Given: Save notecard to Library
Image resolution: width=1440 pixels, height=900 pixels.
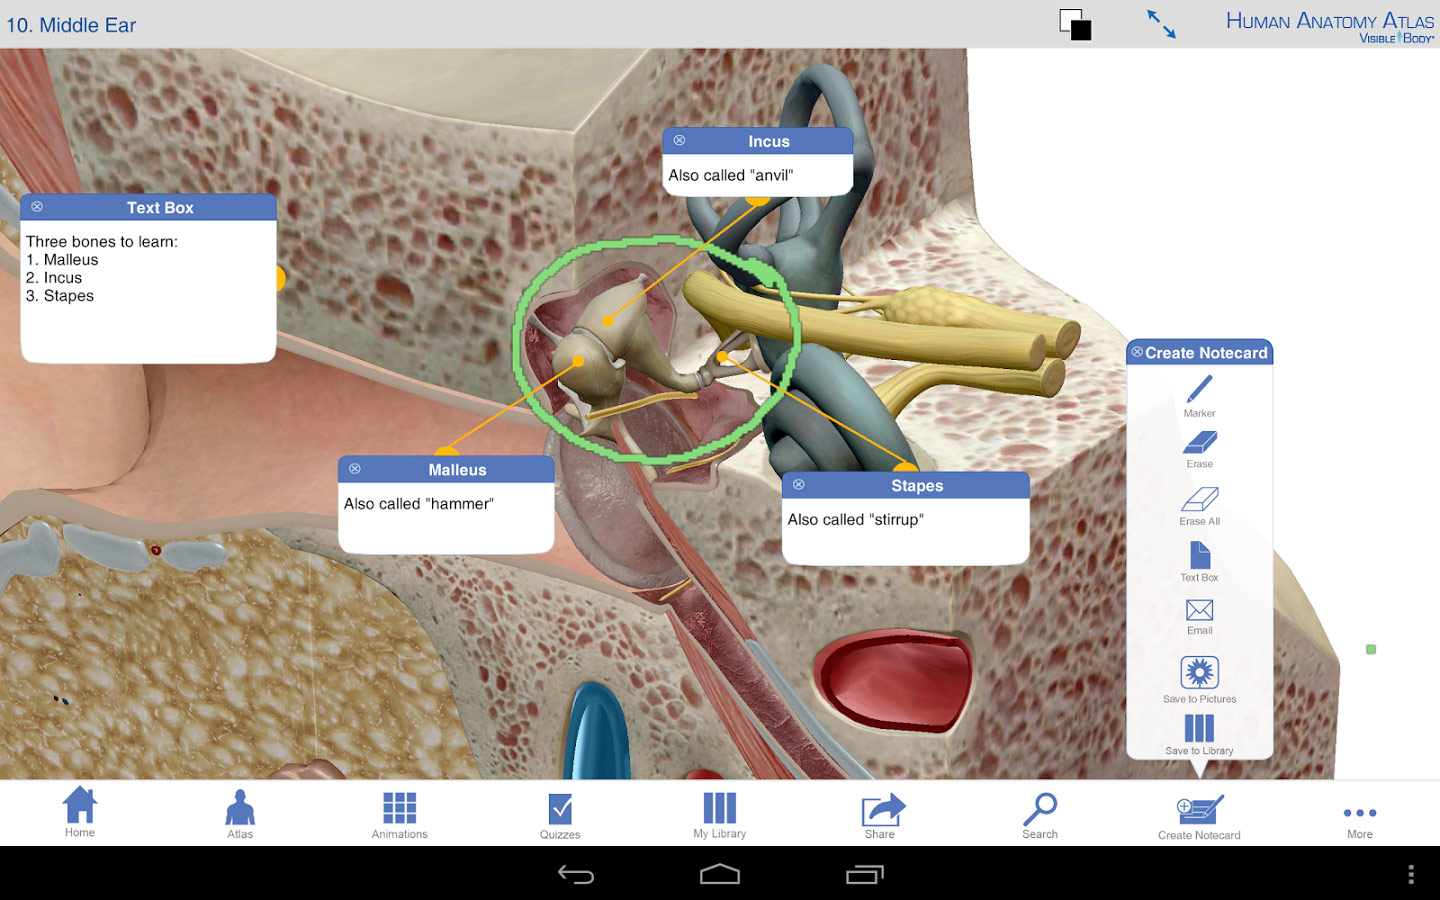Looking at the screenshot, I should 1199,735.
